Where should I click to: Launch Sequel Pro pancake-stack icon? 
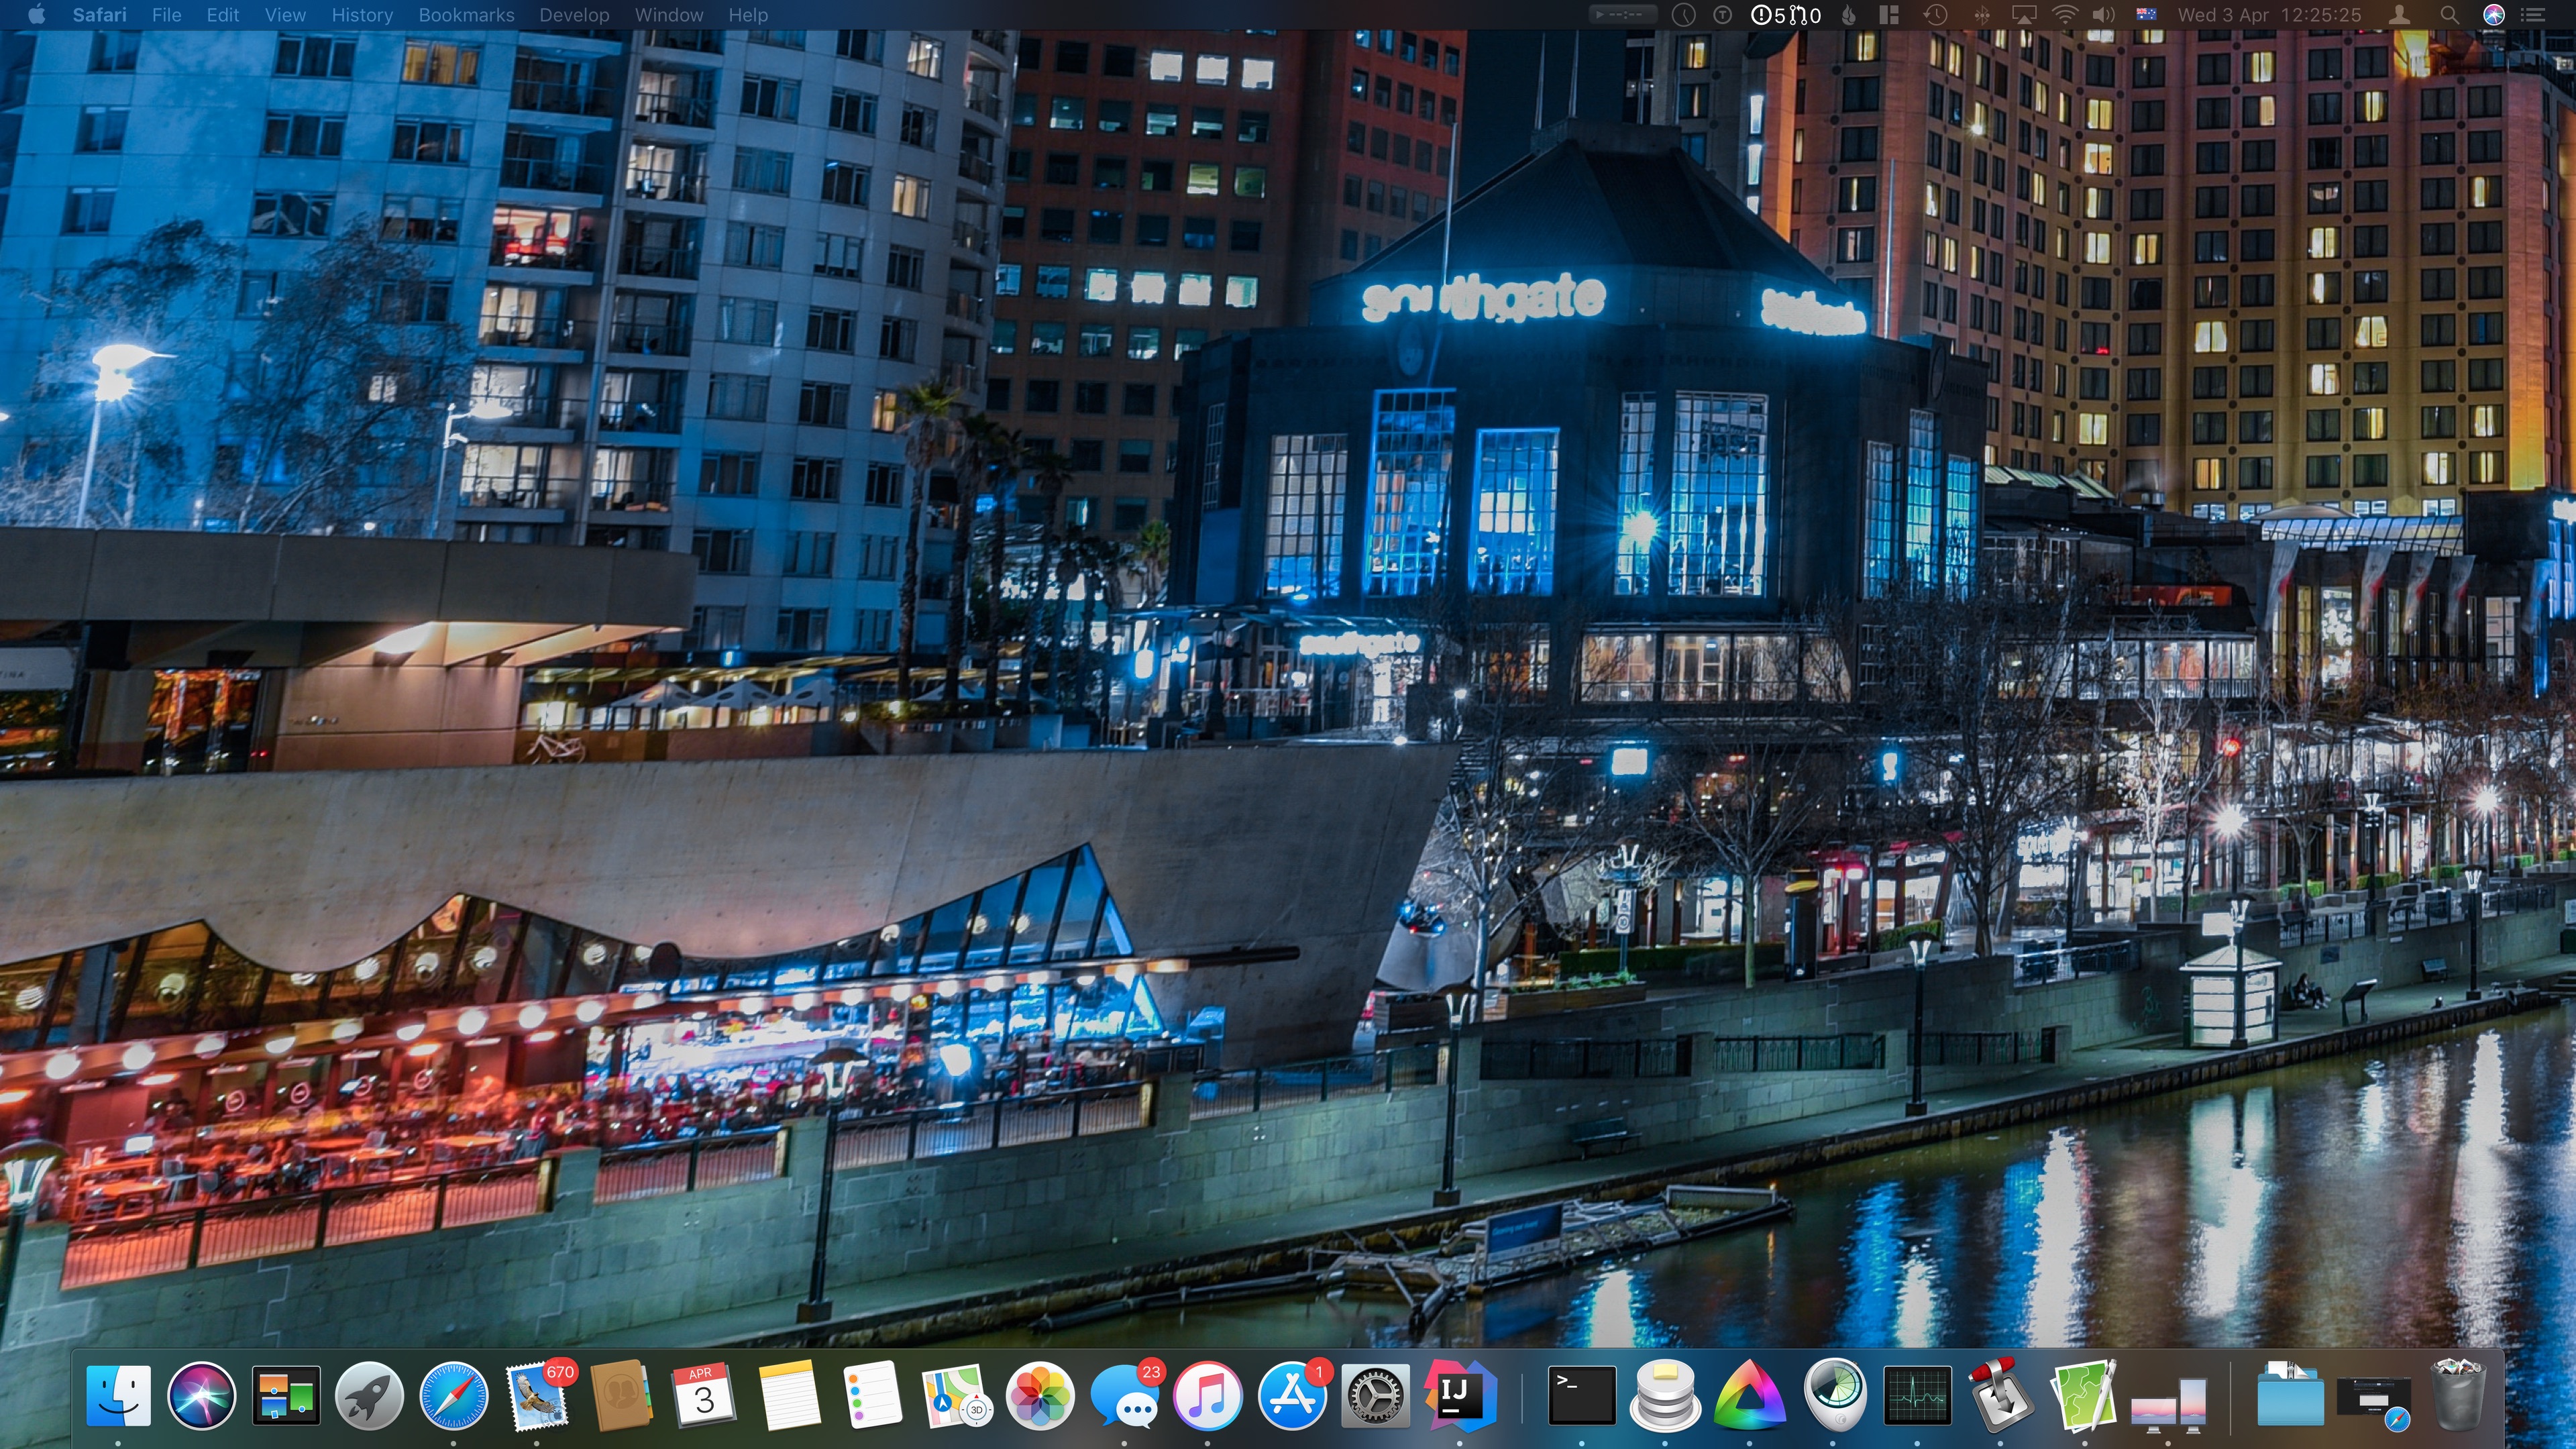[1665, 1395]
